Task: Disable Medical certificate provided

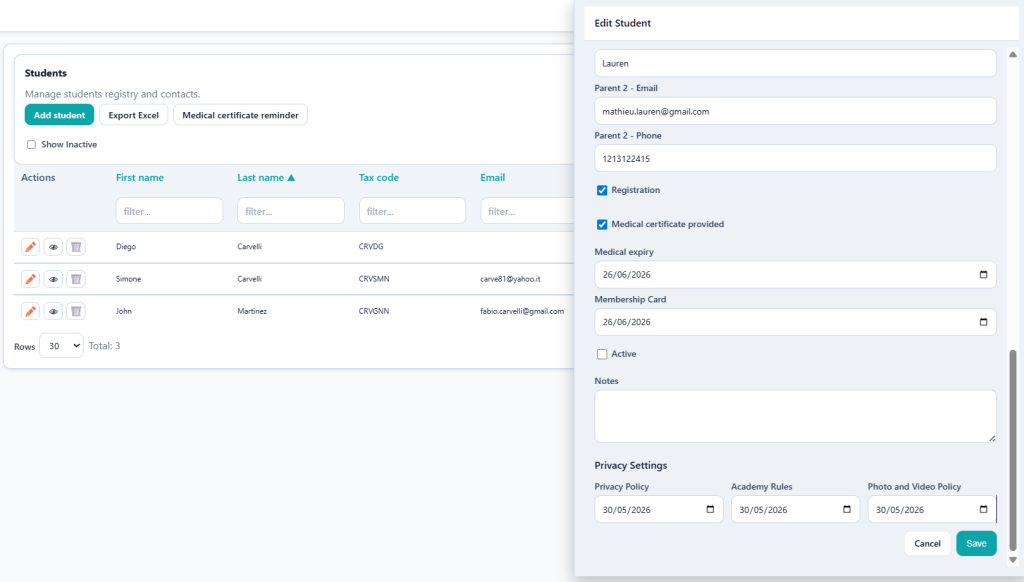Action: coord(600,224)
